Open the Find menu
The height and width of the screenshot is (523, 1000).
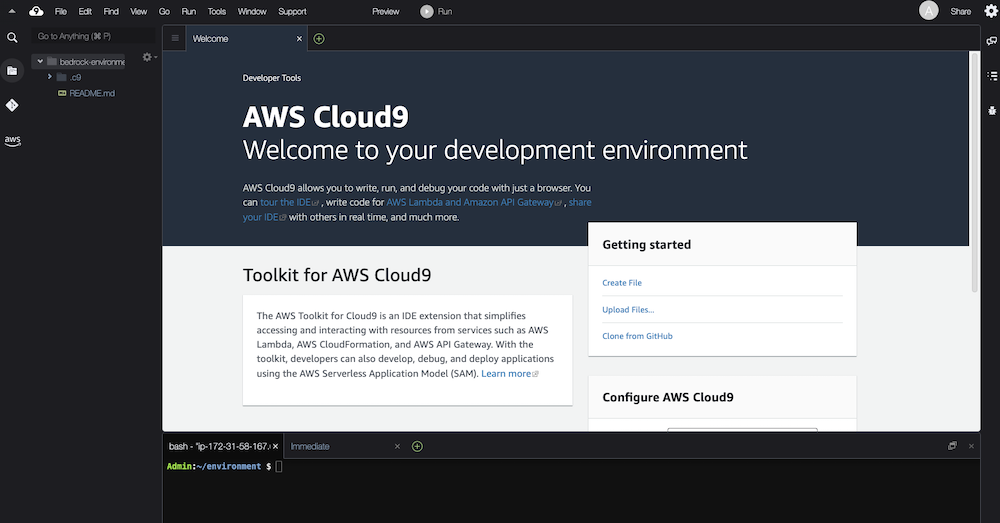pyautogui.click(x=111, y=11)
